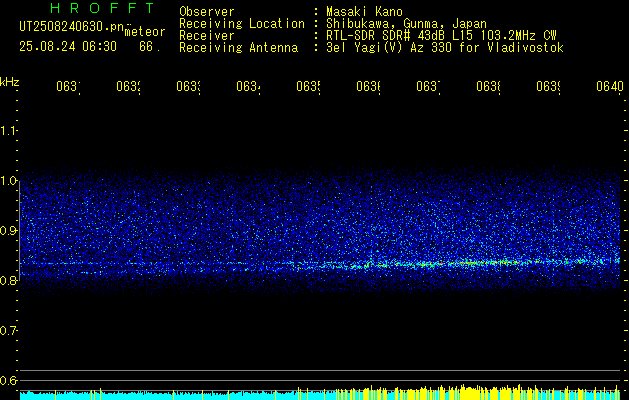Click the 0.7 frequency axis label

8,331
